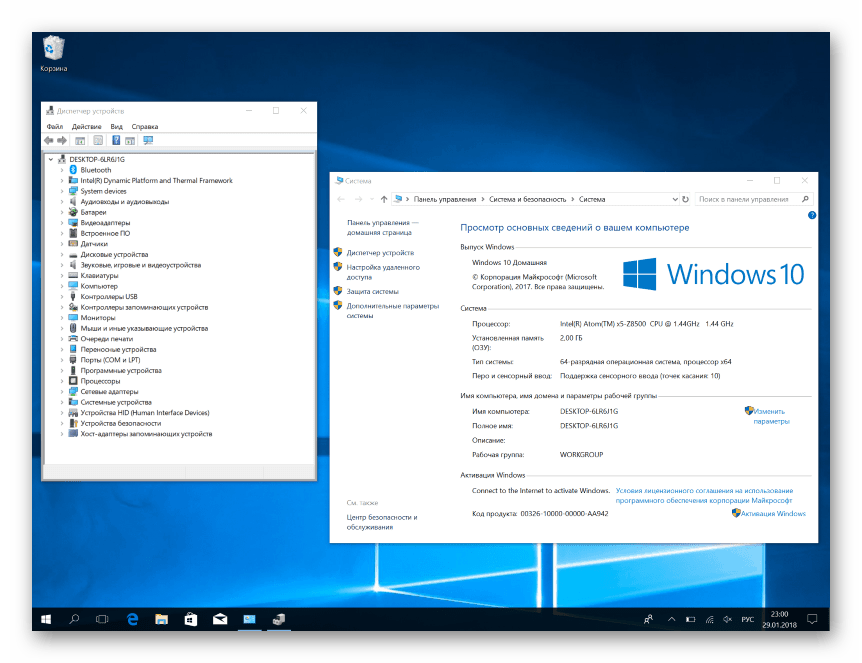This screenshot has height=663, width=862.
Task: Select Мыши и иные указывающие устройства row
Action: (144, 328)
